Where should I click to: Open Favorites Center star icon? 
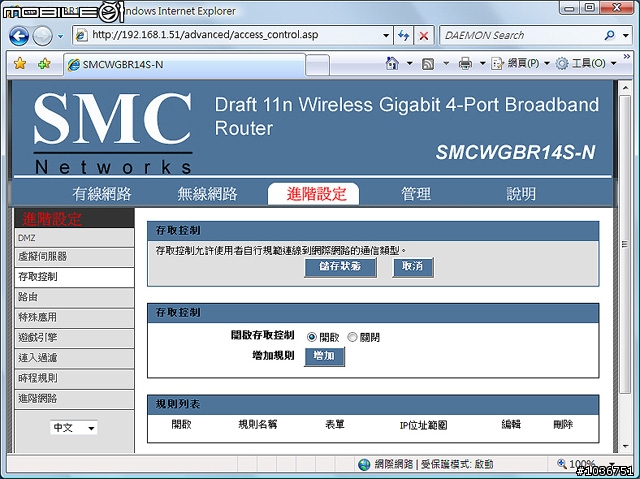pos(20,64)
